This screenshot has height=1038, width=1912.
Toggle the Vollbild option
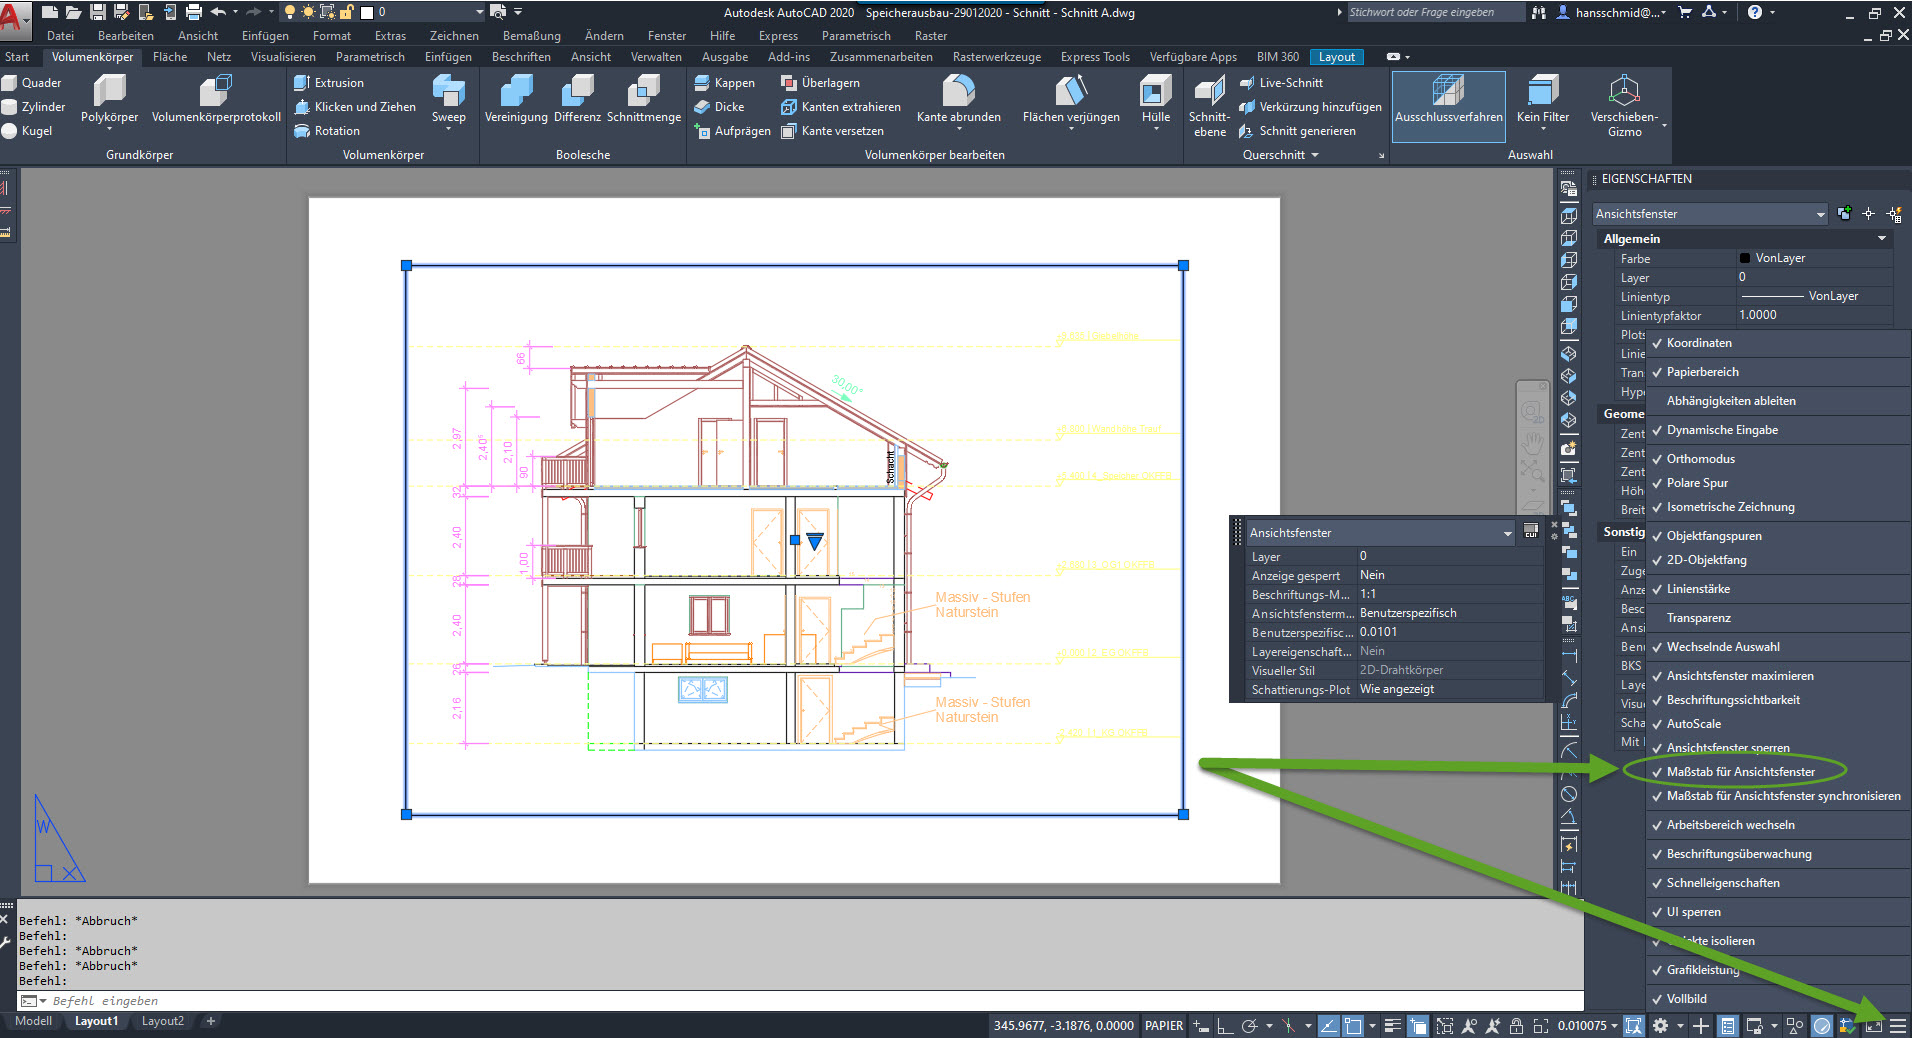point(1686,999)
